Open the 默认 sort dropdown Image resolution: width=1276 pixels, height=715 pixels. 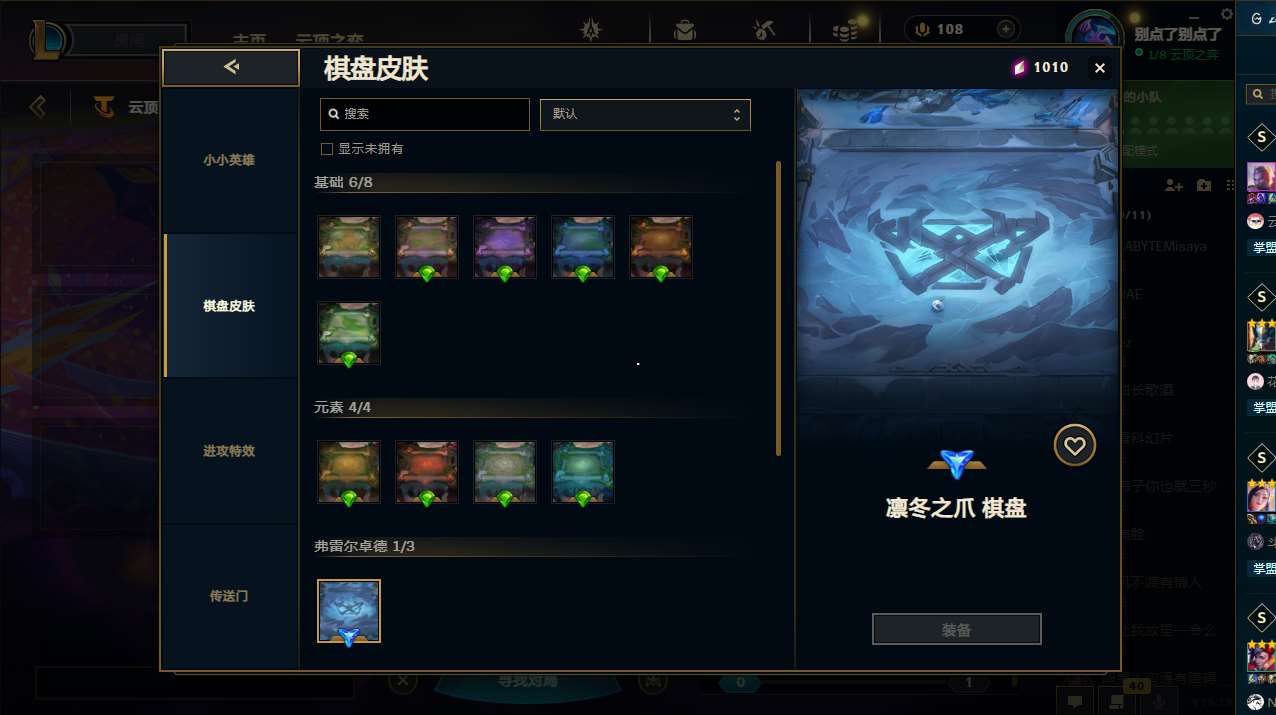pos(645,114)
